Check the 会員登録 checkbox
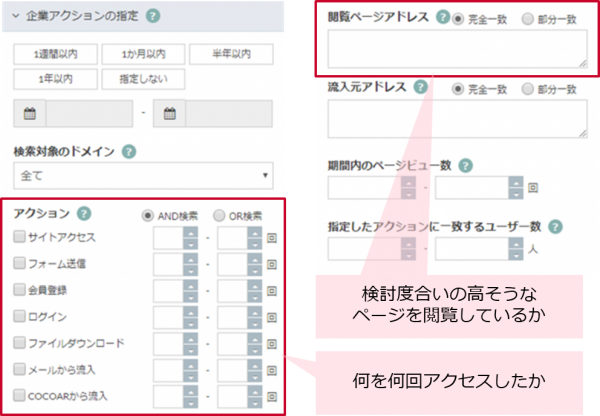Screen dimensions: 600x416 [x=19, y=289]
